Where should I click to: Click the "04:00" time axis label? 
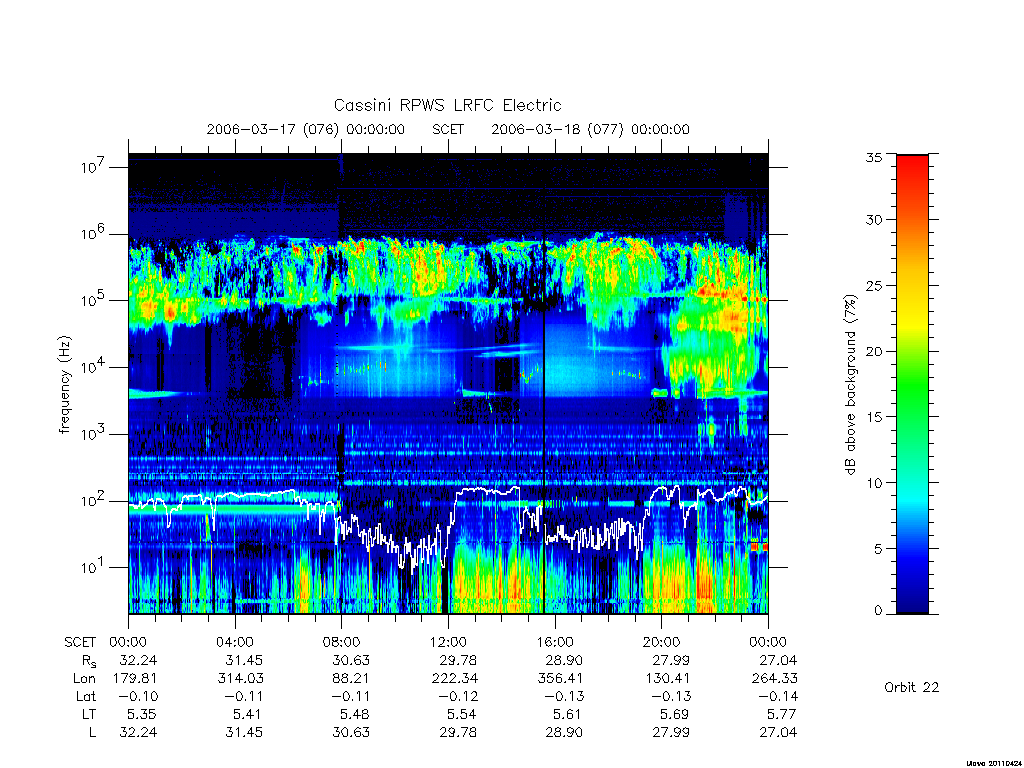[234, 642]
